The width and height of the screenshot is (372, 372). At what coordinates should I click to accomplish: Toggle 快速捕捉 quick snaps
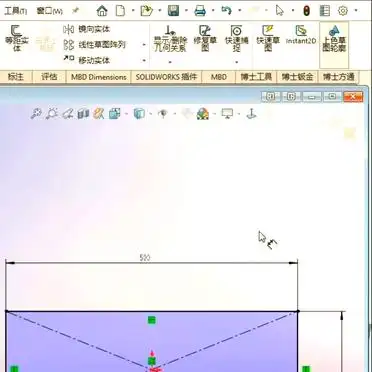click(237, 39)
